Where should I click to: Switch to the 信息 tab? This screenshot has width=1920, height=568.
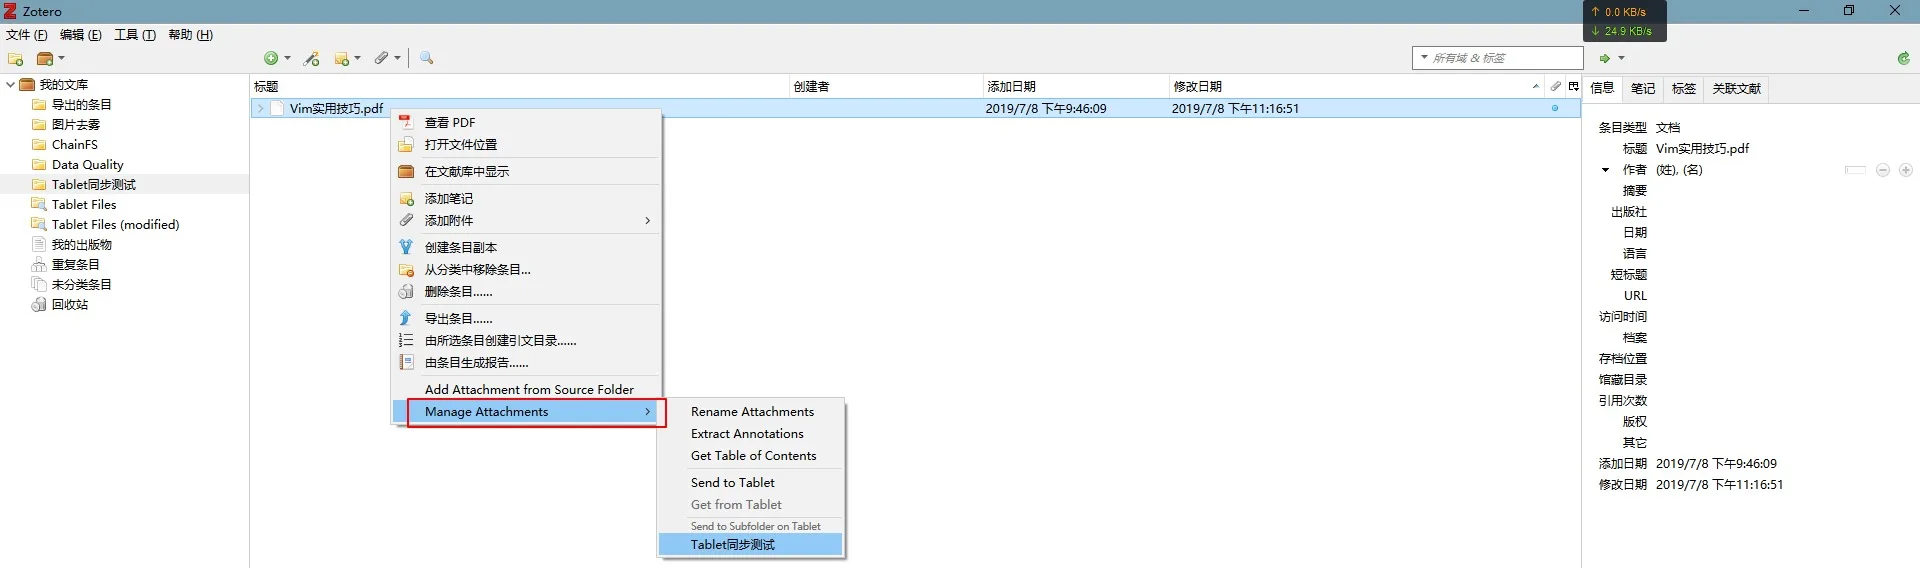[x=1603, y=88]
